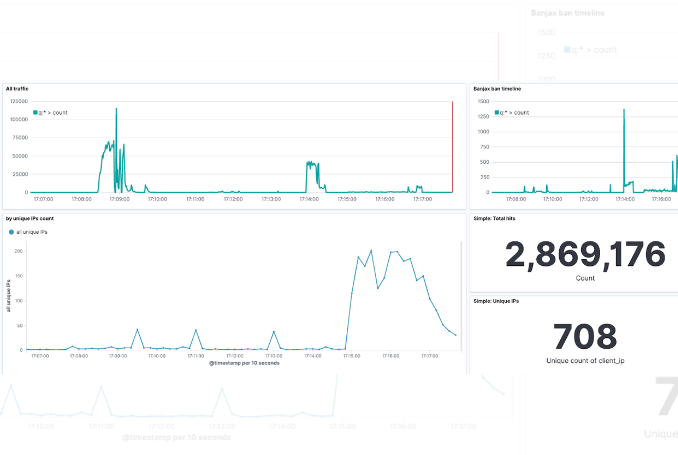Select the All traffic panel title
The image size is (678, 455).
(x=17, y=89)
